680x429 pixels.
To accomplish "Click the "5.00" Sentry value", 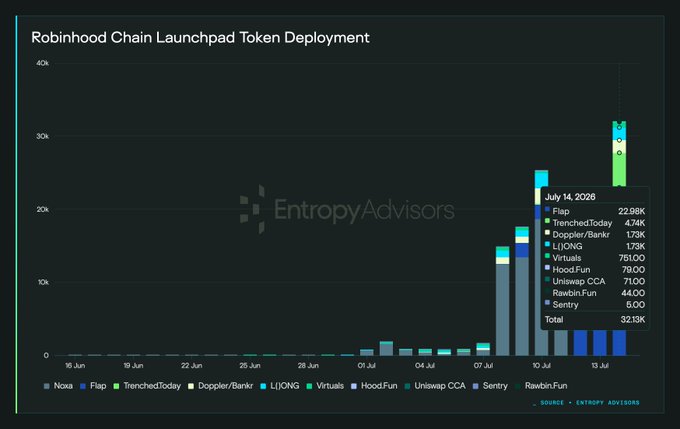I will (635, 305).
